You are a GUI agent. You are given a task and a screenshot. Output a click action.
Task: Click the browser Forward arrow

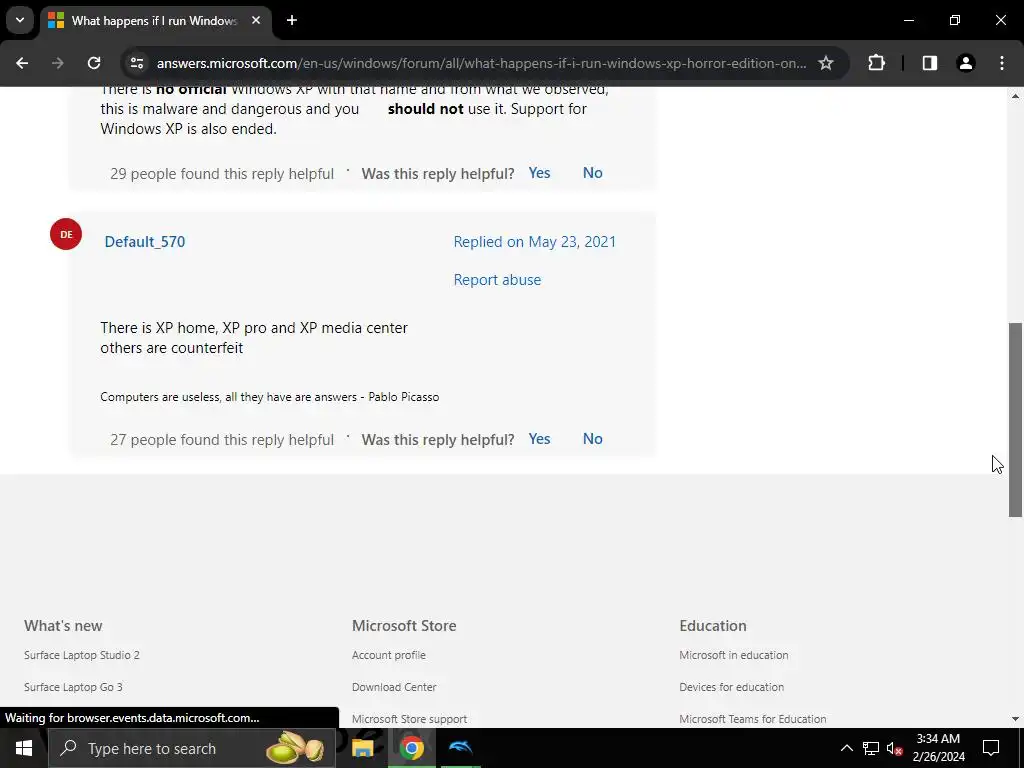tap(58, 63)
